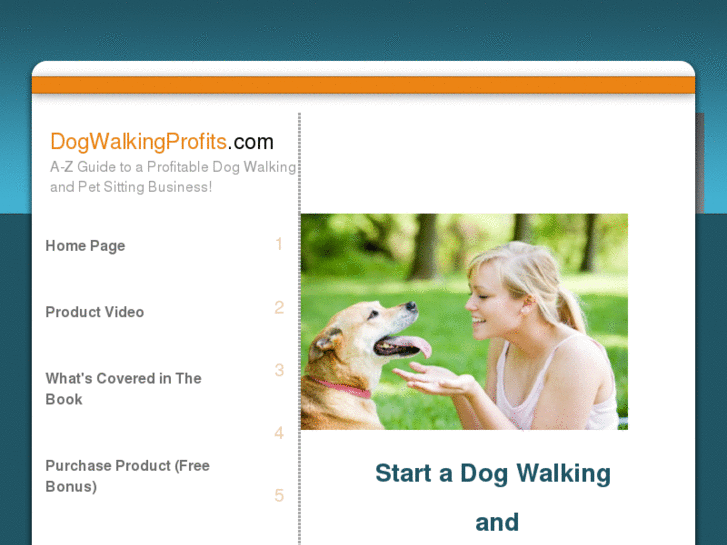
Task: Go to the Product Video page
Action: 95,312
